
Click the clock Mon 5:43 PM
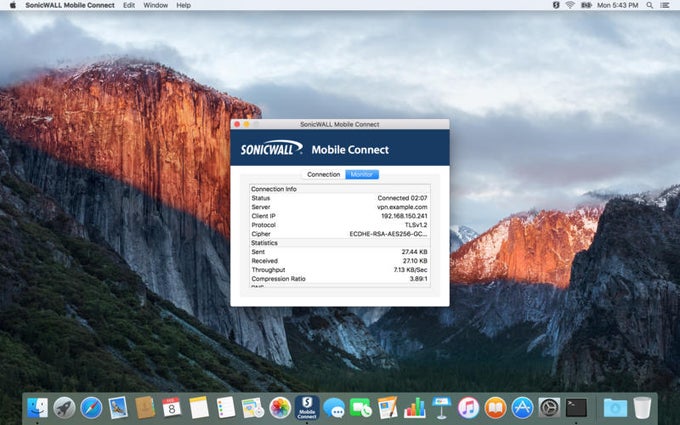coord(618,5)
